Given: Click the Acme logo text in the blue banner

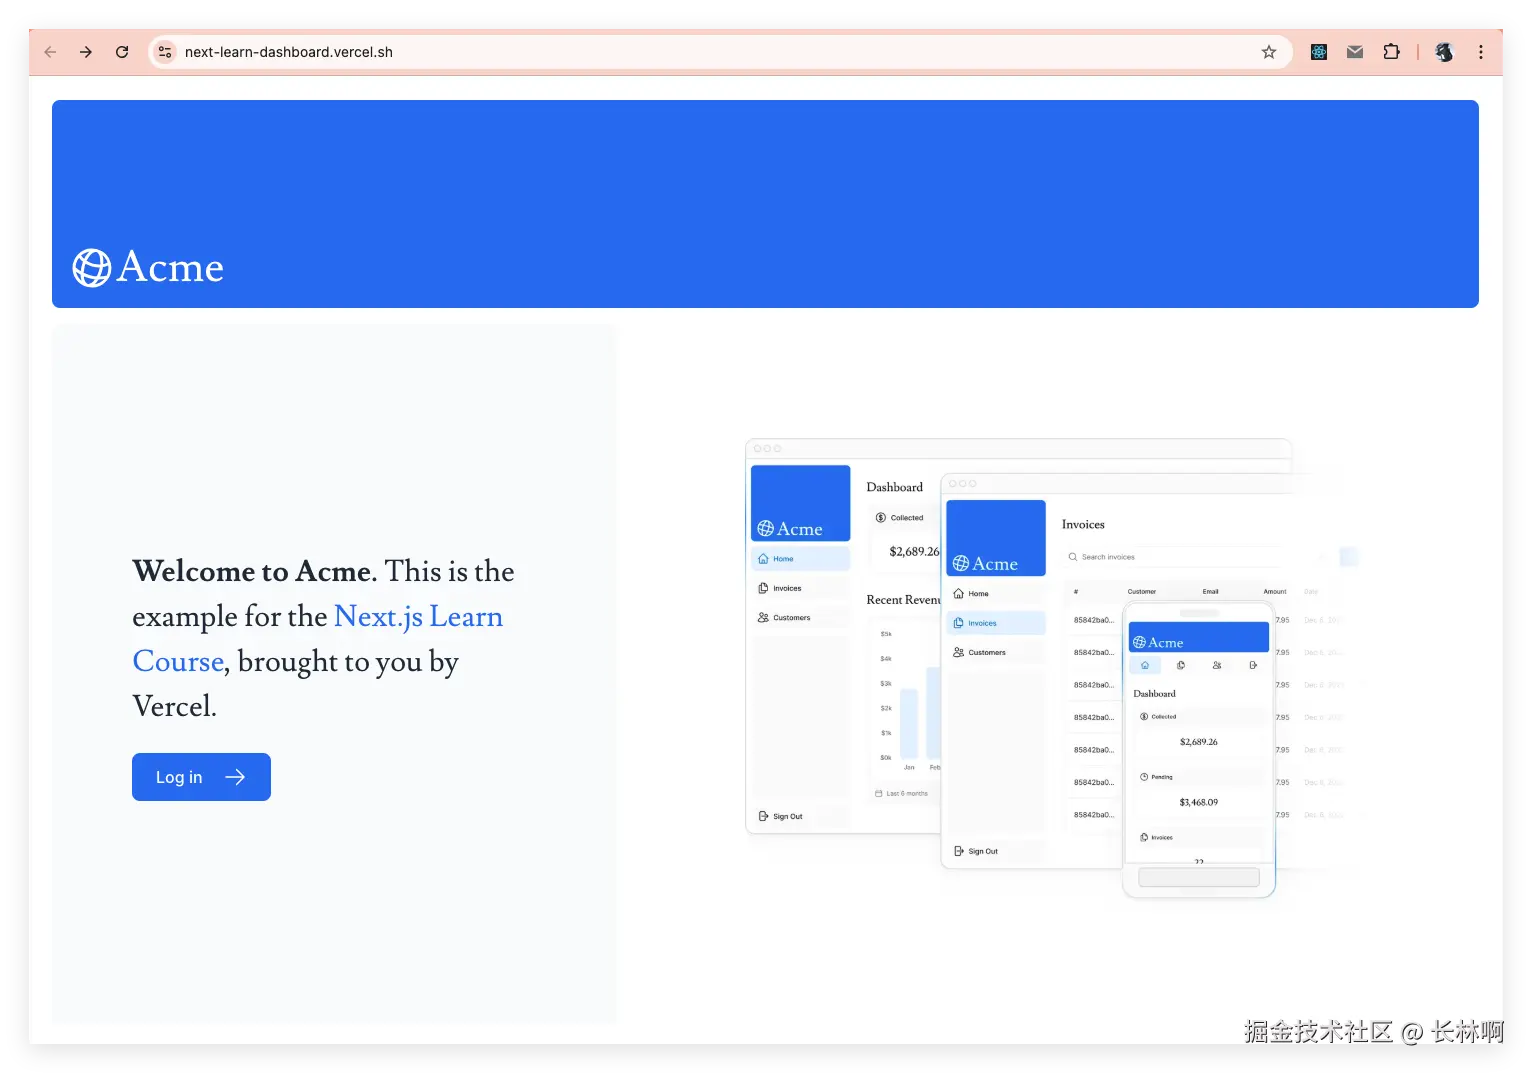Looking at the screenshot, I should (170, 267).
